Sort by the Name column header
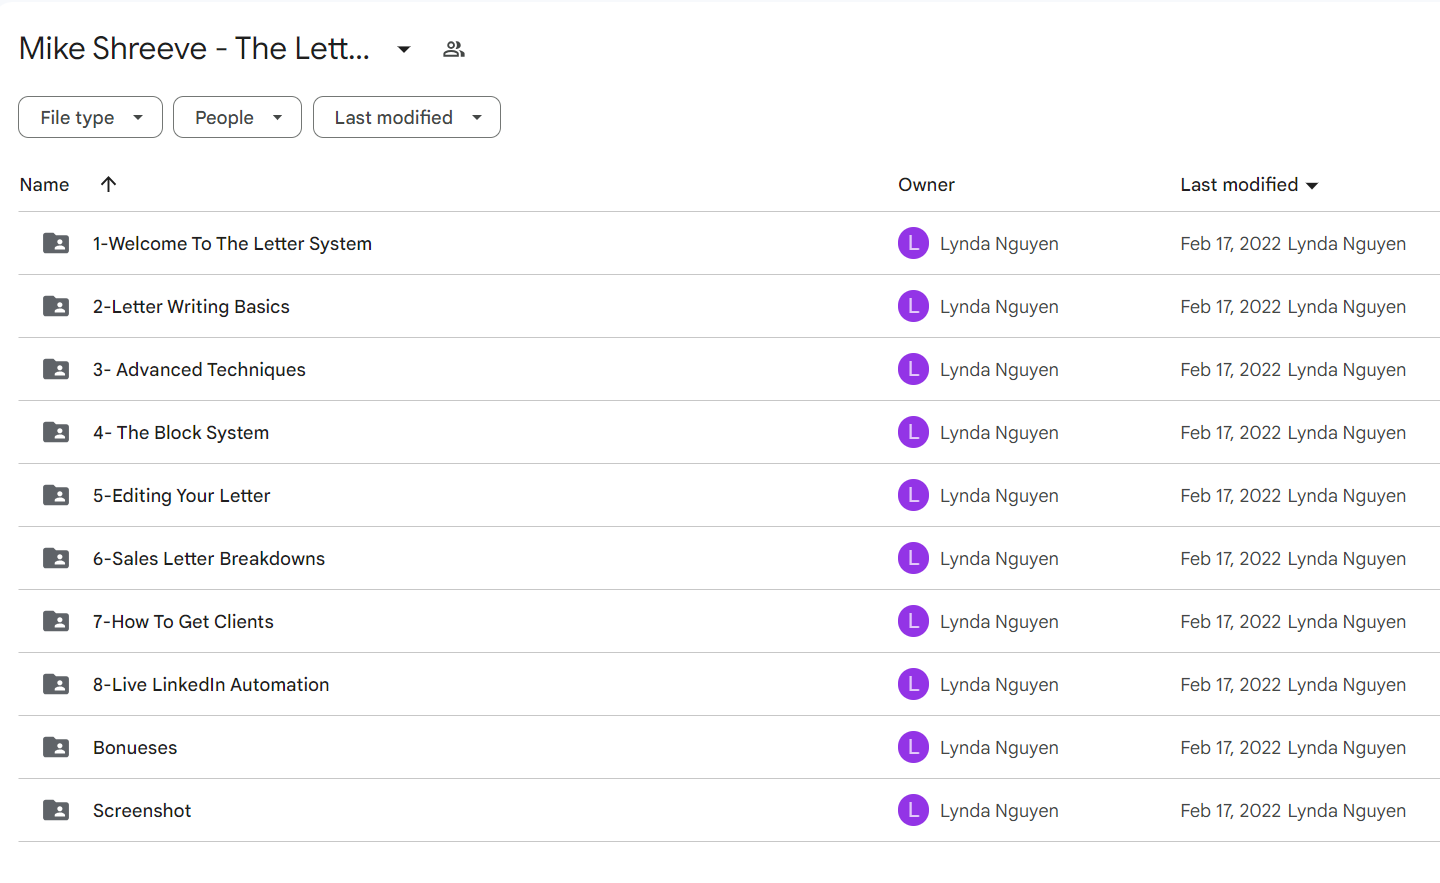 [44, 185]
